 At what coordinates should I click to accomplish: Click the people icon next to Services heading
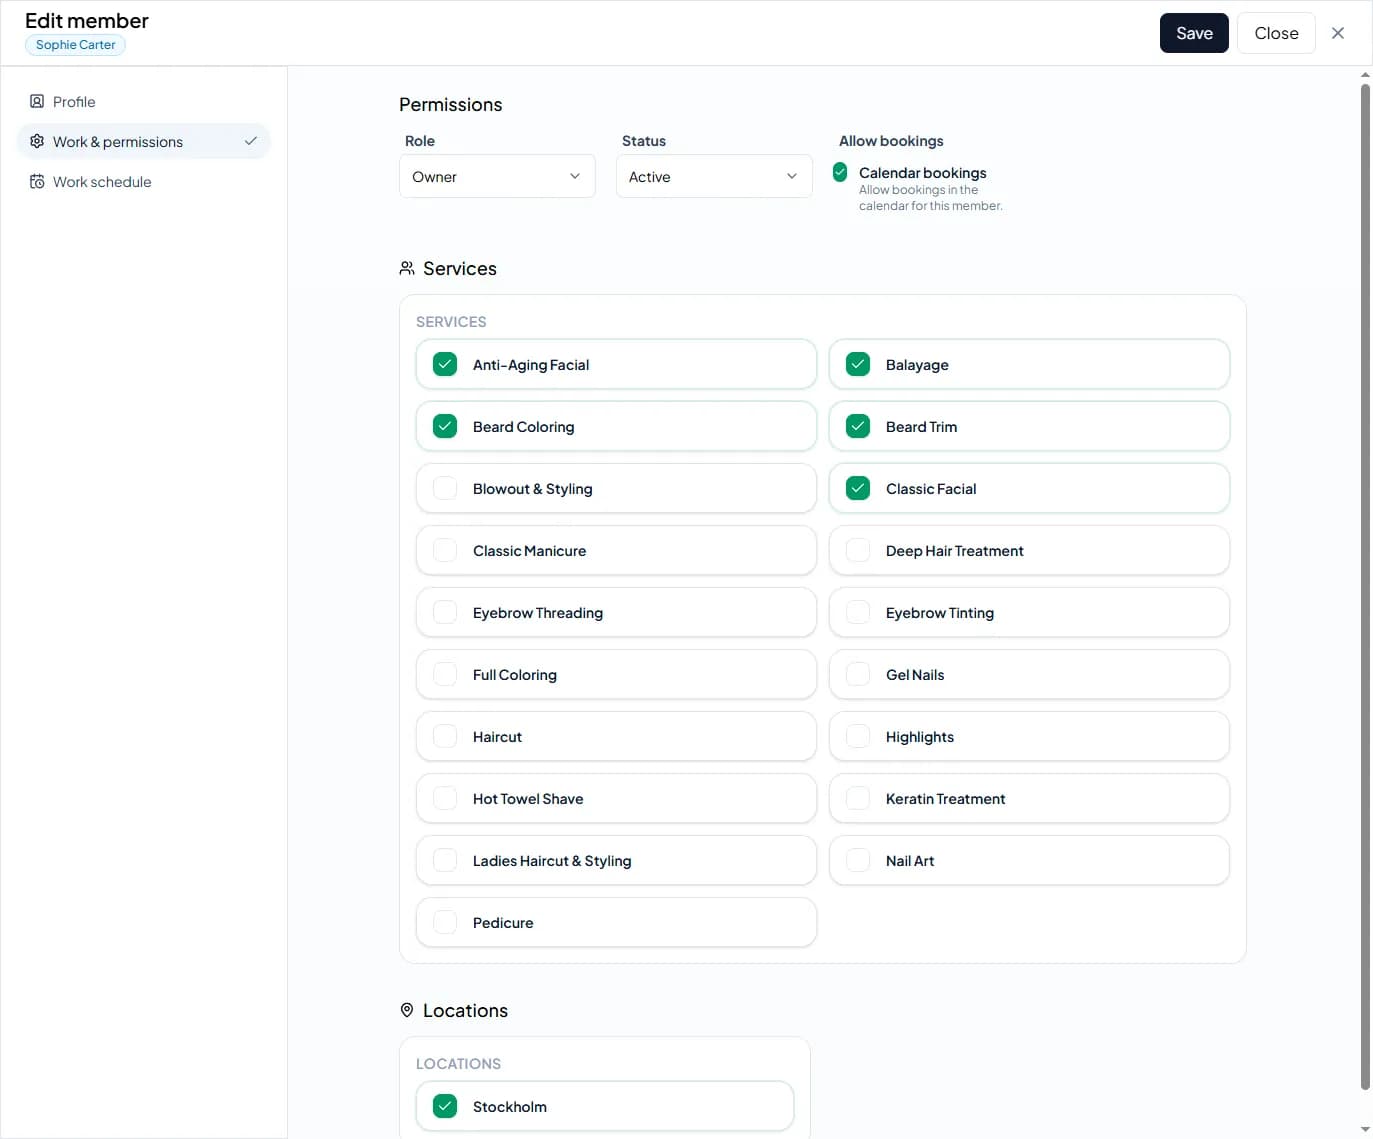click(x=406, y=267)
